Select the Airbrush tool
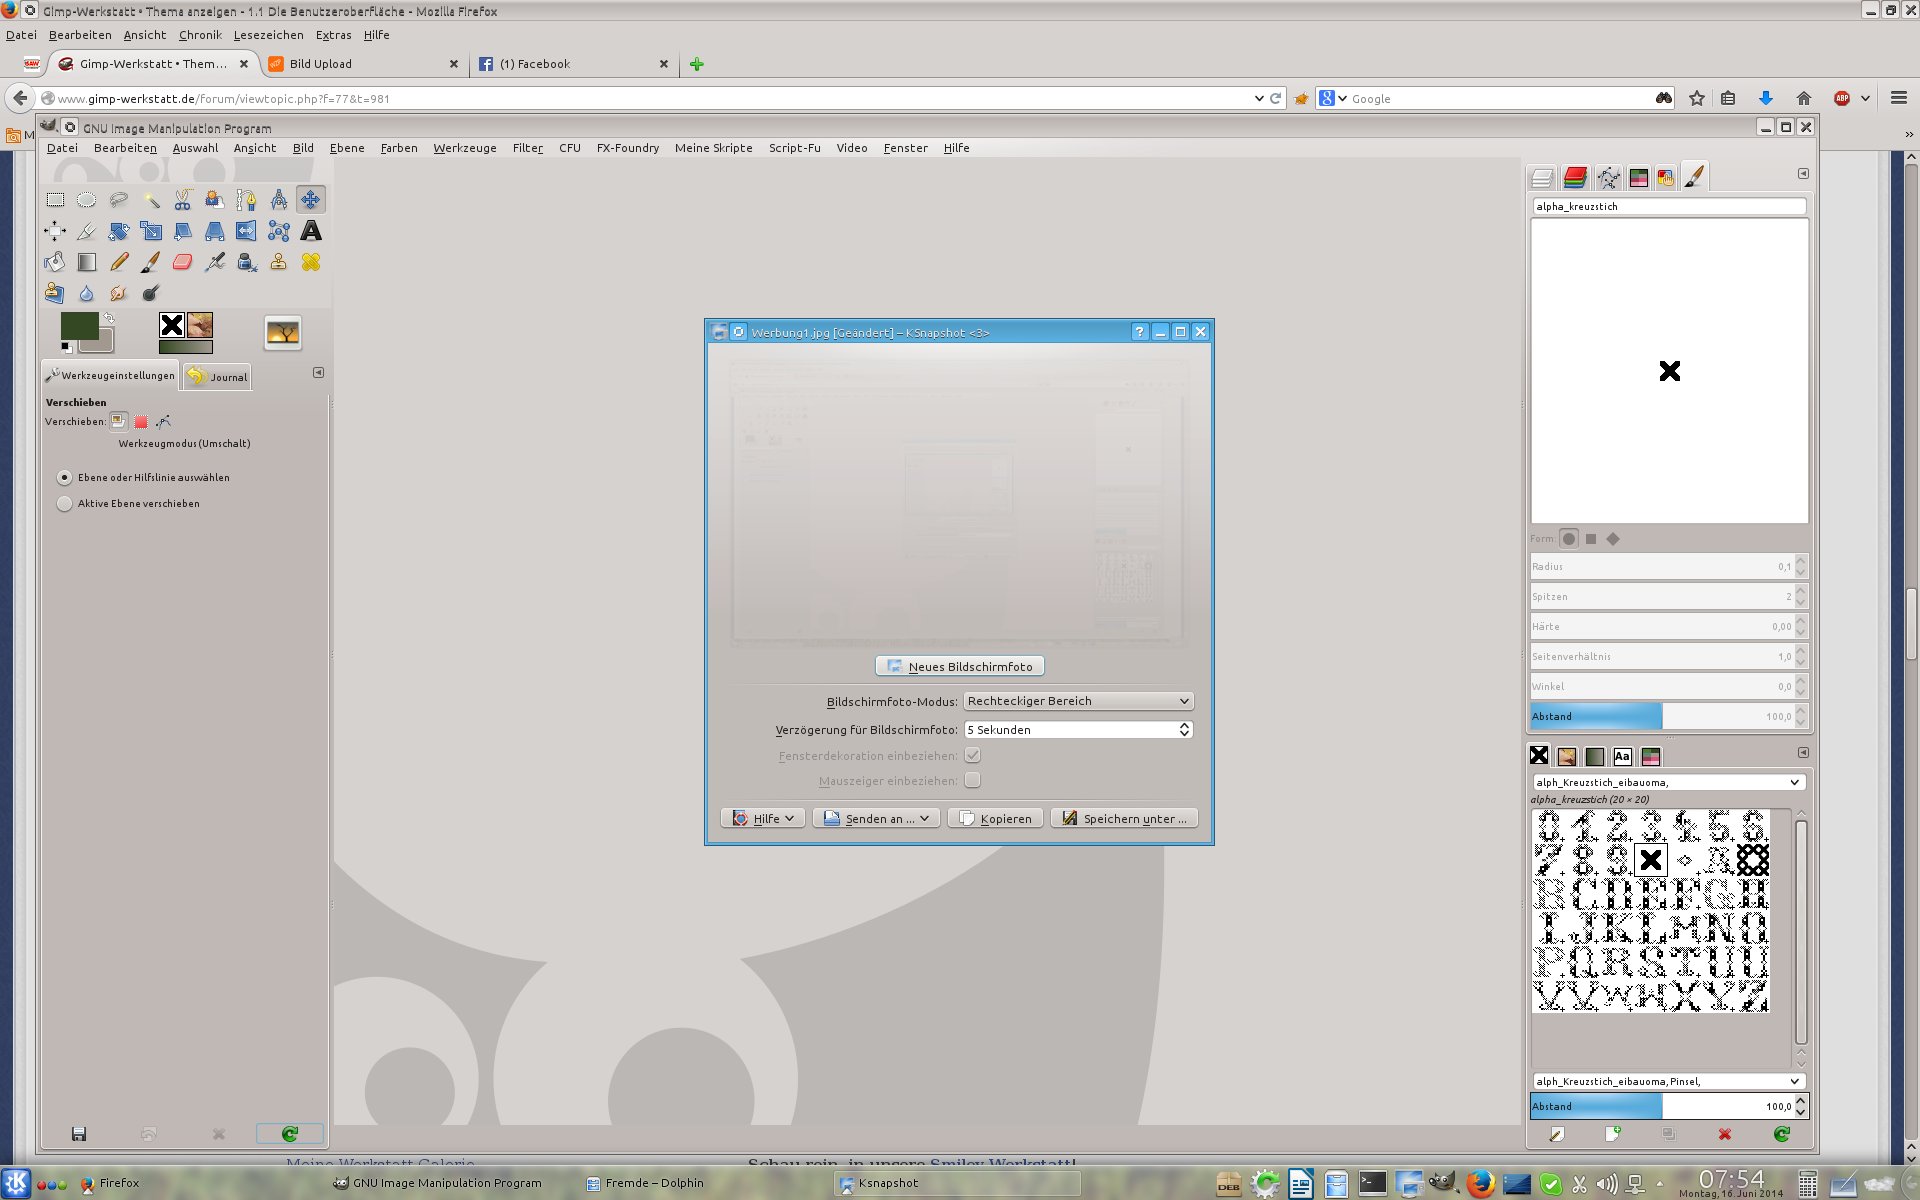Viewport: 1920px width, 1200px height. (215, 262)
